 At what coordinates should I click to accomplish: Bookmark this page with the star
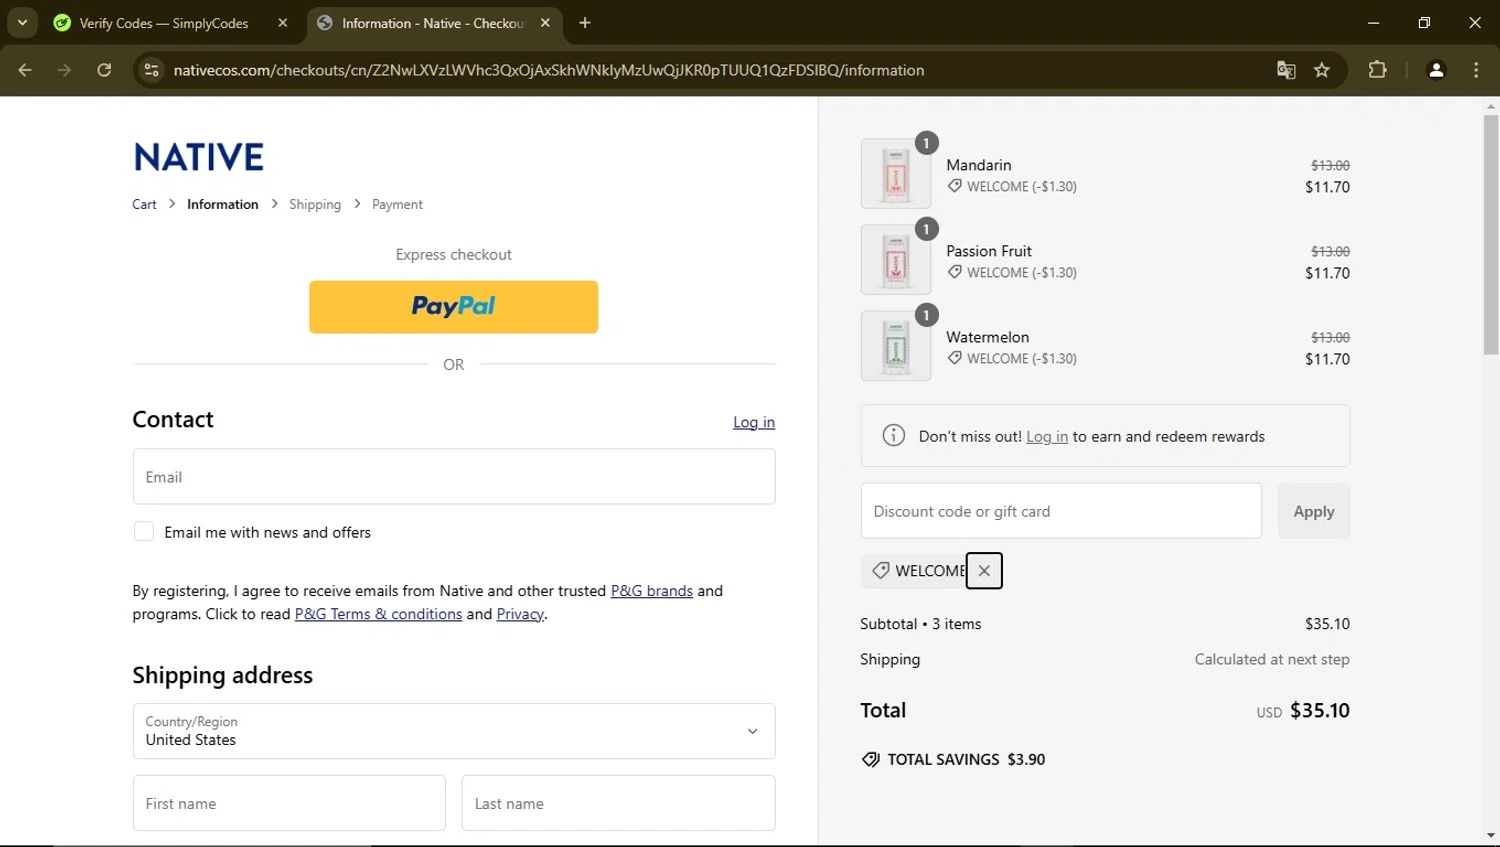coord(1322,70)
